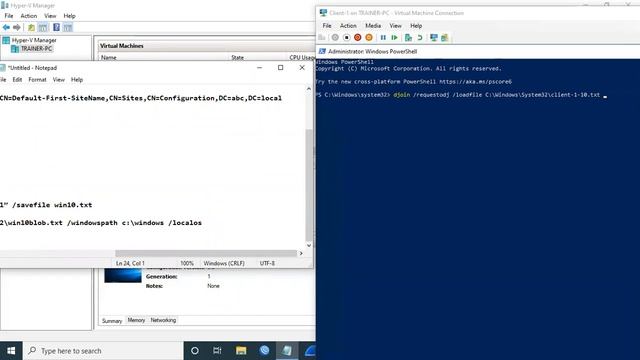Open File Explorer from the taskbar
The width and height of the screenshot is (640, 360).
coord(241,351)
